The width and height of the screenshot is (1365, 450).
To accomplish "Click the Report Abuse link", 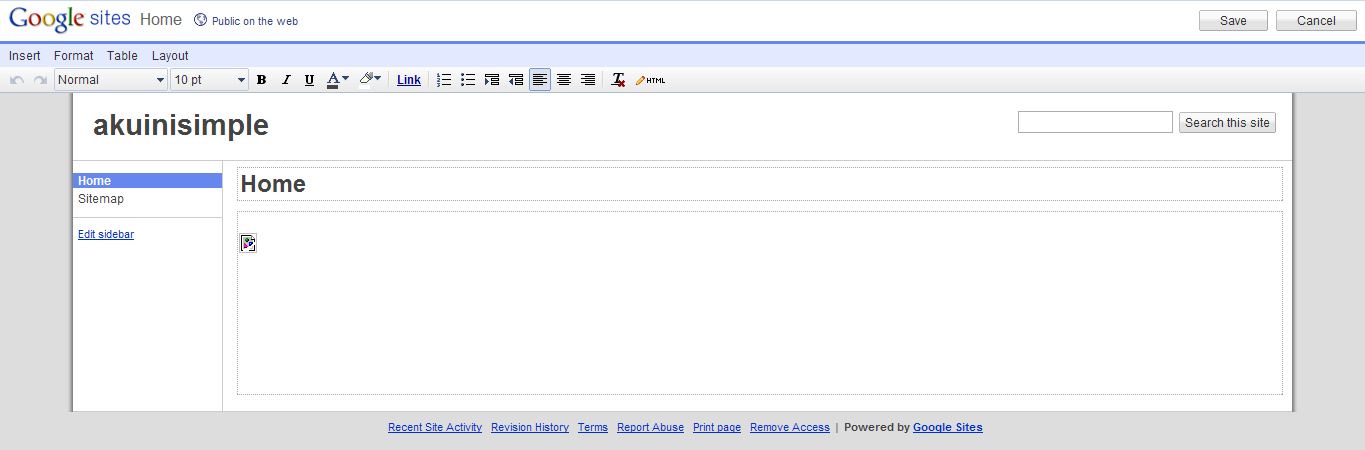I will (650, 427).
